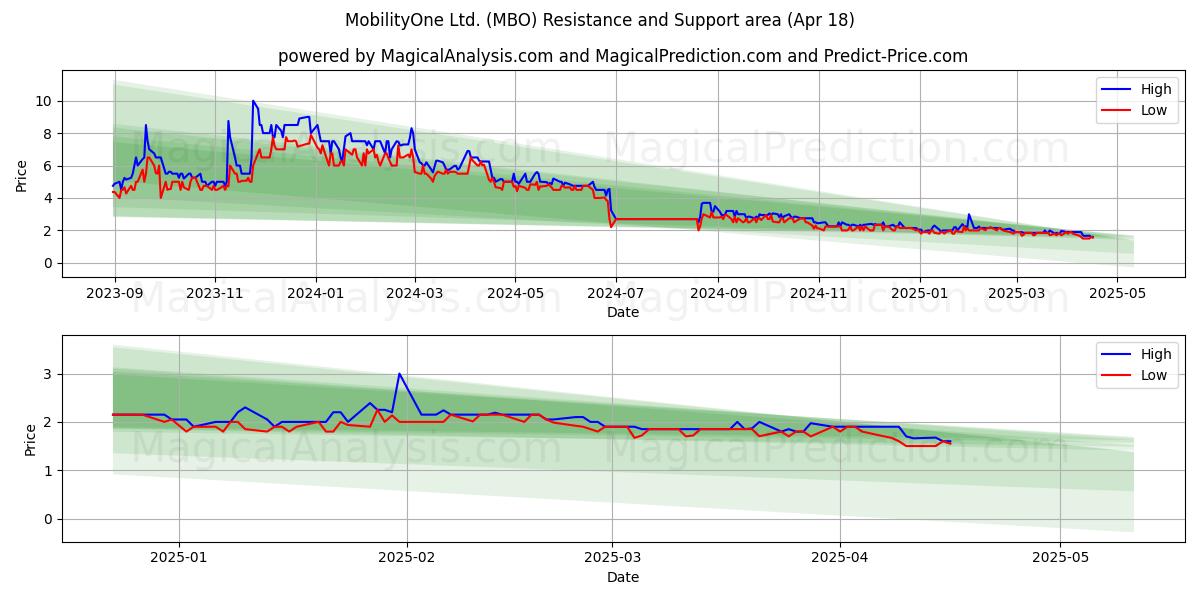
Task: Click the 'Date' x-axis label under the bottom chart
Action: 623,577
